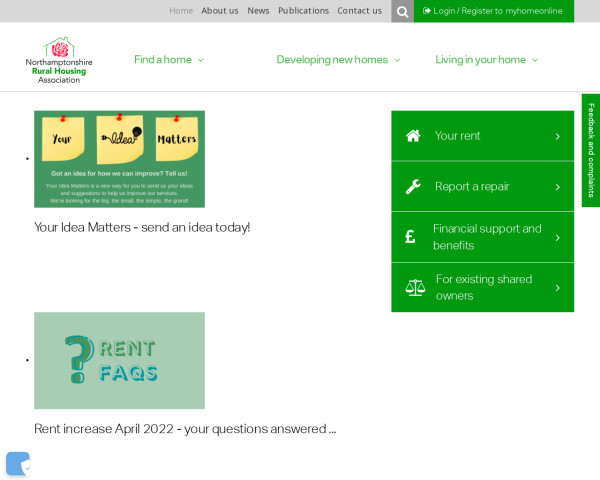This screenshot has height=480, width=600.
Task: Click the chevron next to Find a home
Action: click(201, 60)
